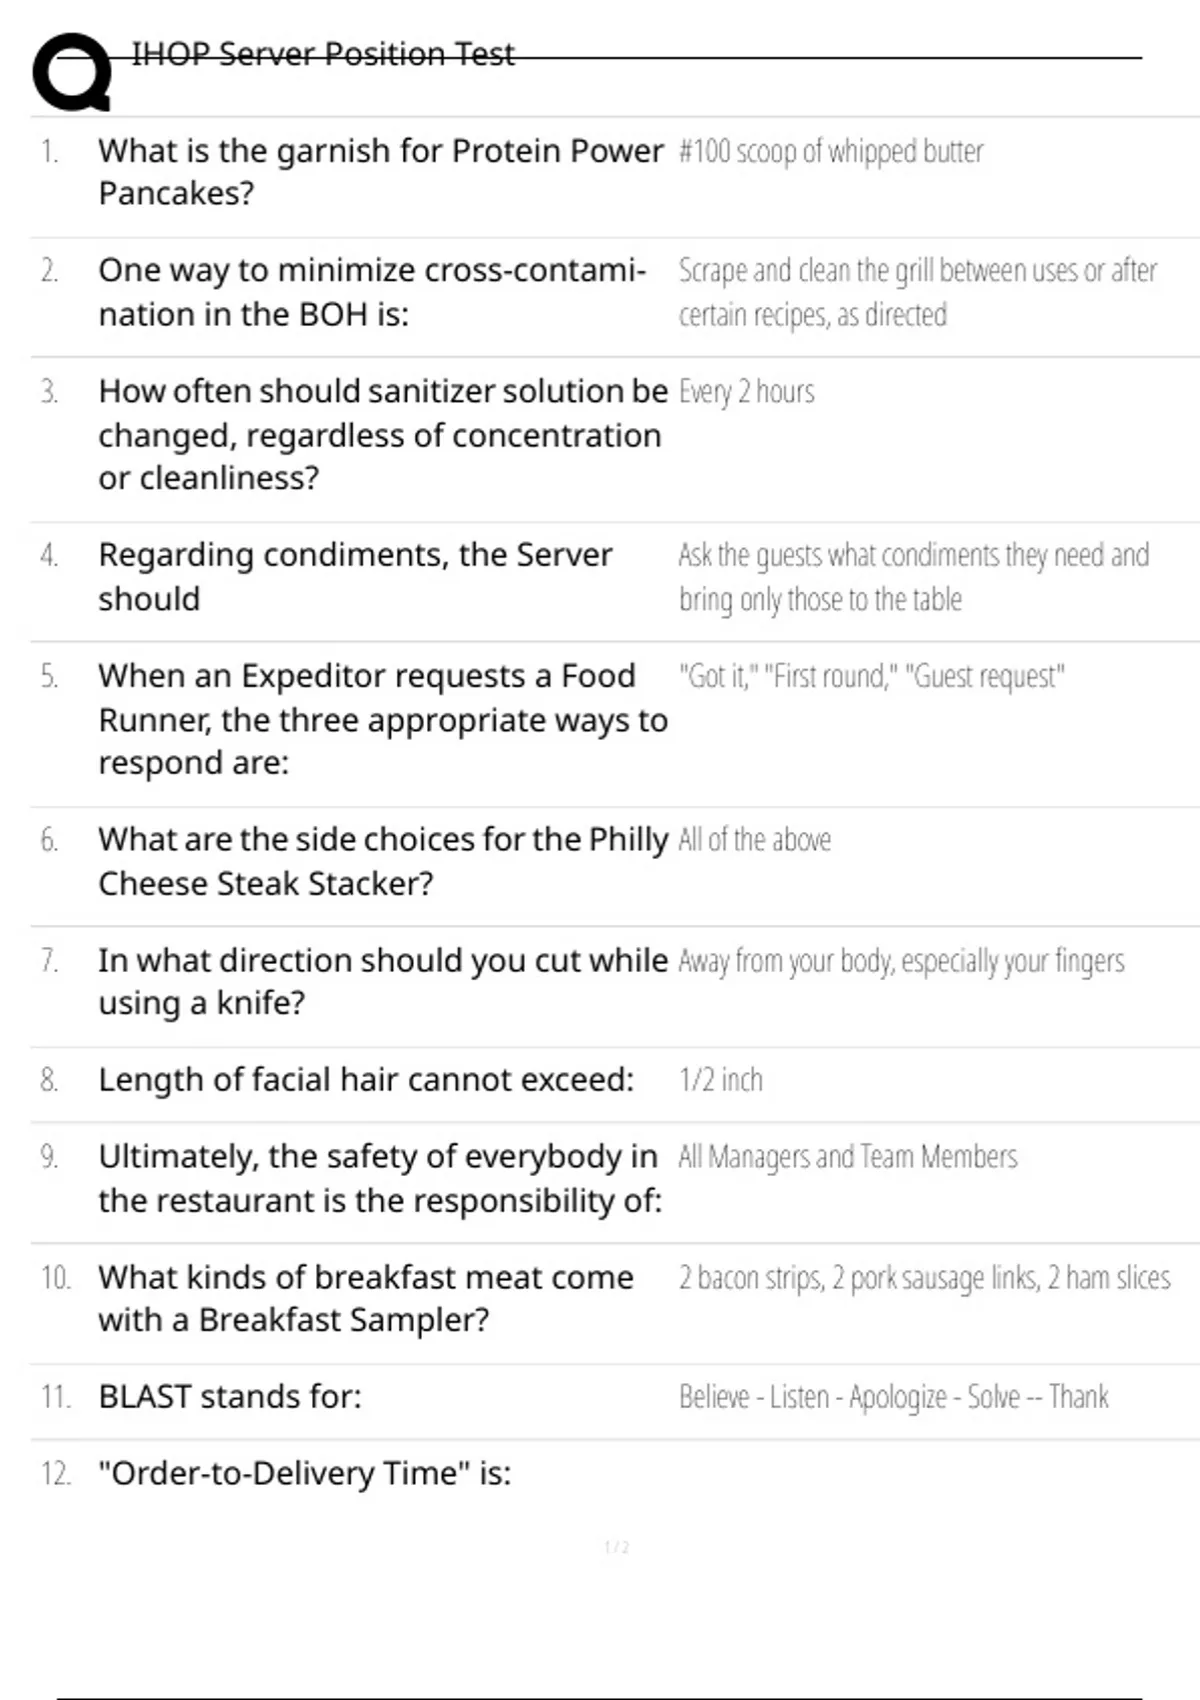Select the Protein Power Pancakes garnish question

[380, 172]
